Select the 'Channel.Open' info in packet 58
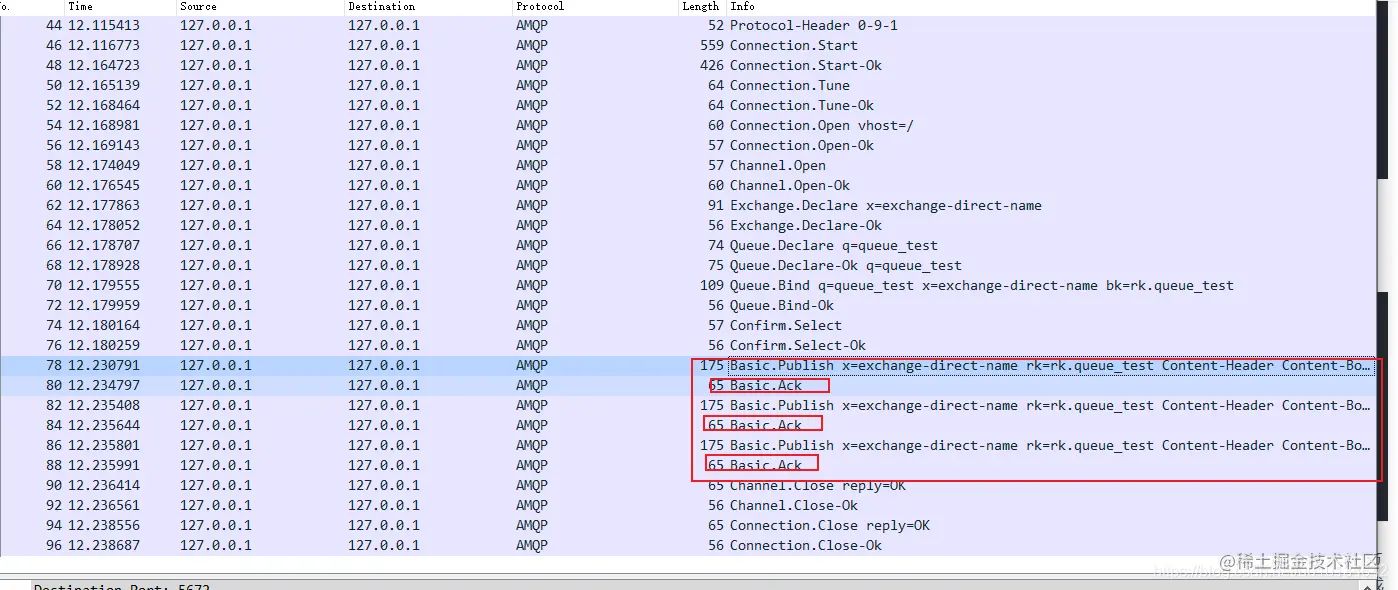 (x=778, y=165)
